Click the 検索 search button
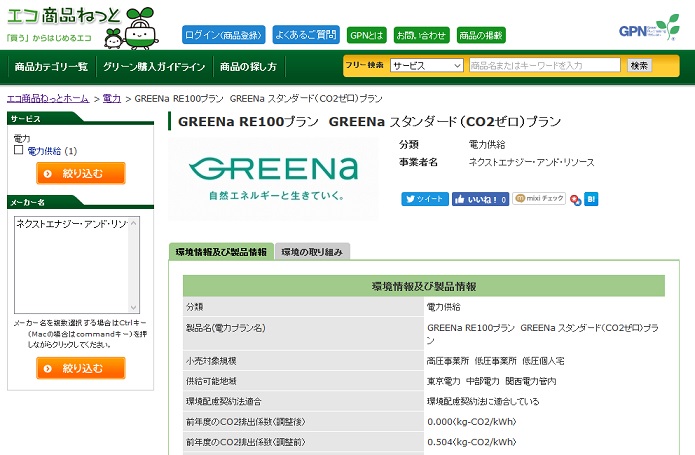Screen dimensions: 695x455 (x=639, y=66)
